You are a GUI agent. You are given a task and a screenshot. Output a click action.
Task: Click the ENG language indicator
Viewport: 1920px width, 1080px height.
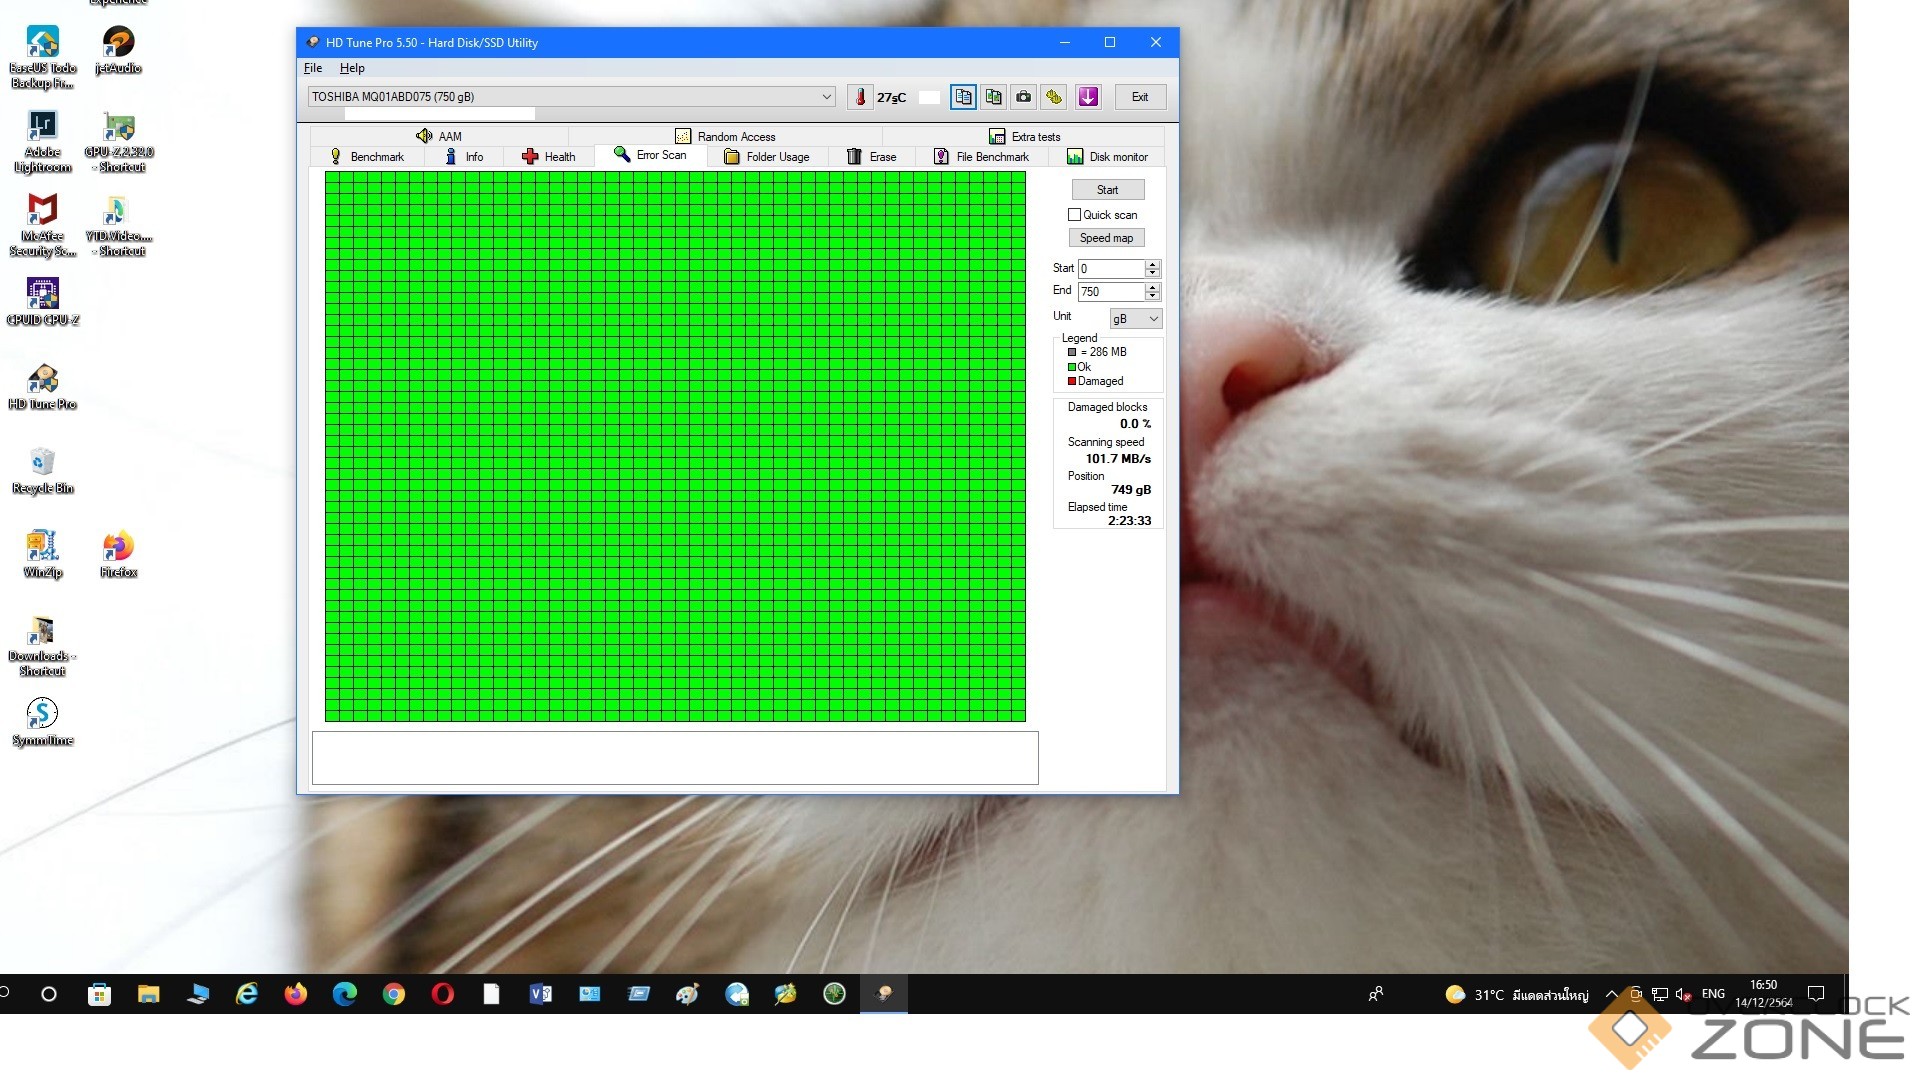tap(1713, 994)
